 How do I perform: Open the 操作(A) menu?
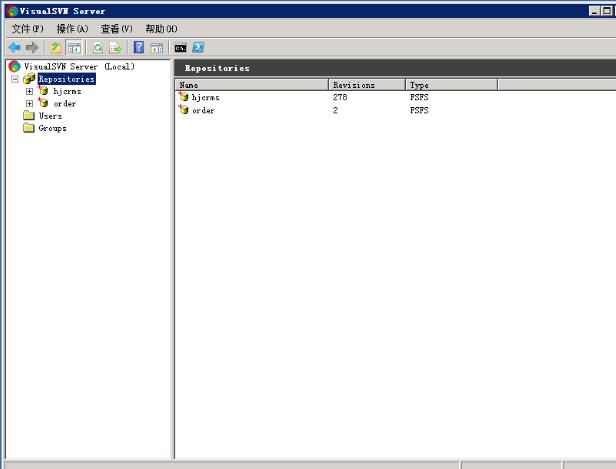(x=72, y=29)
